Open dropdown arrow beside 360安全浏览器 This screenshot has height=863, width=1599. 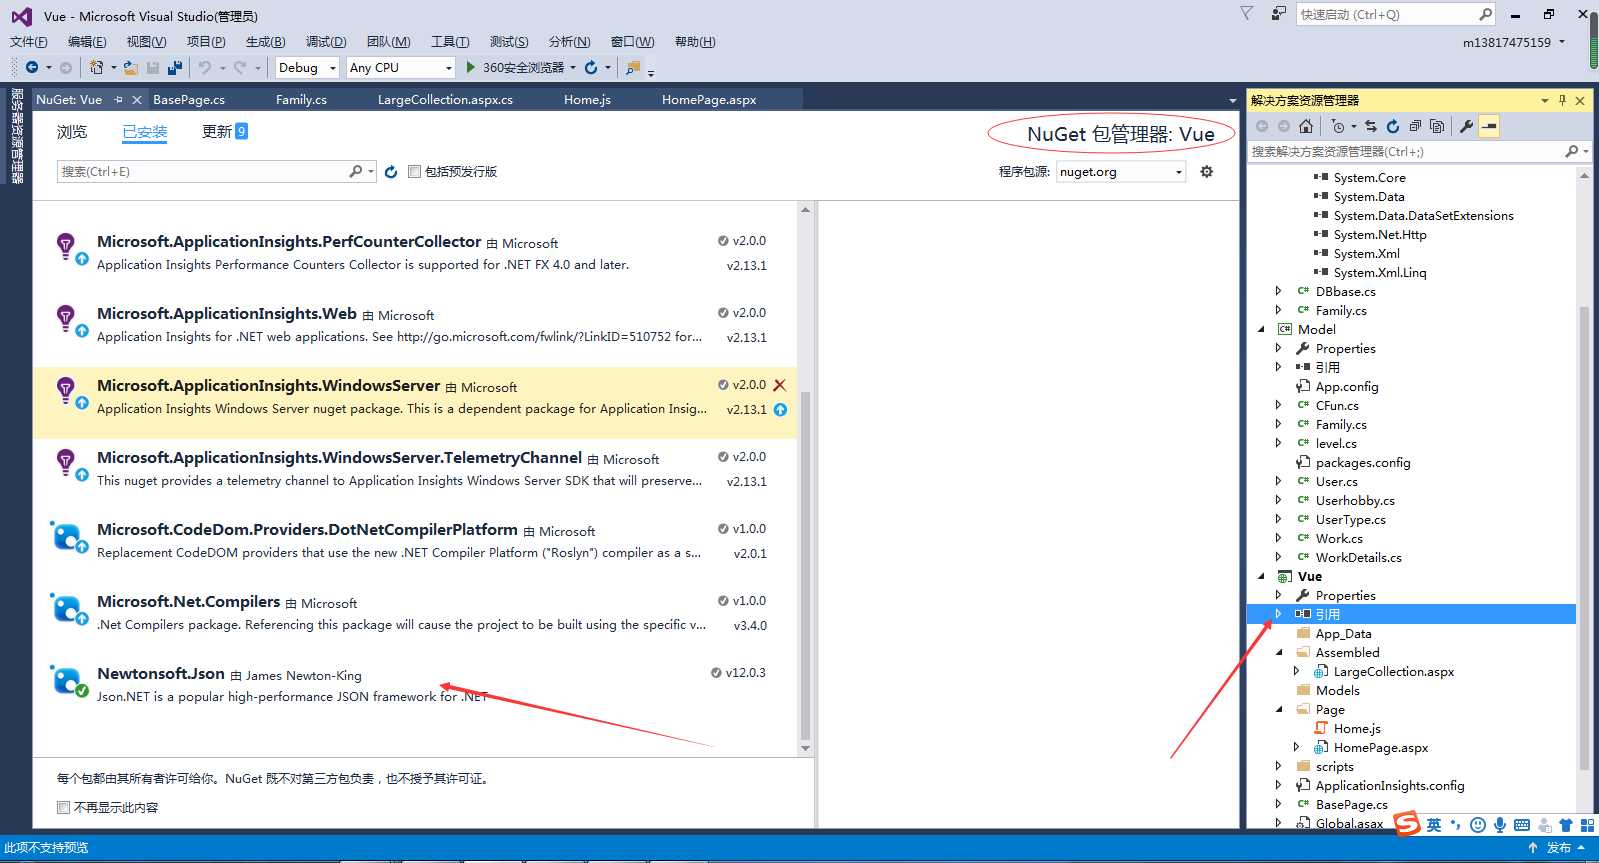click(573, 68)
